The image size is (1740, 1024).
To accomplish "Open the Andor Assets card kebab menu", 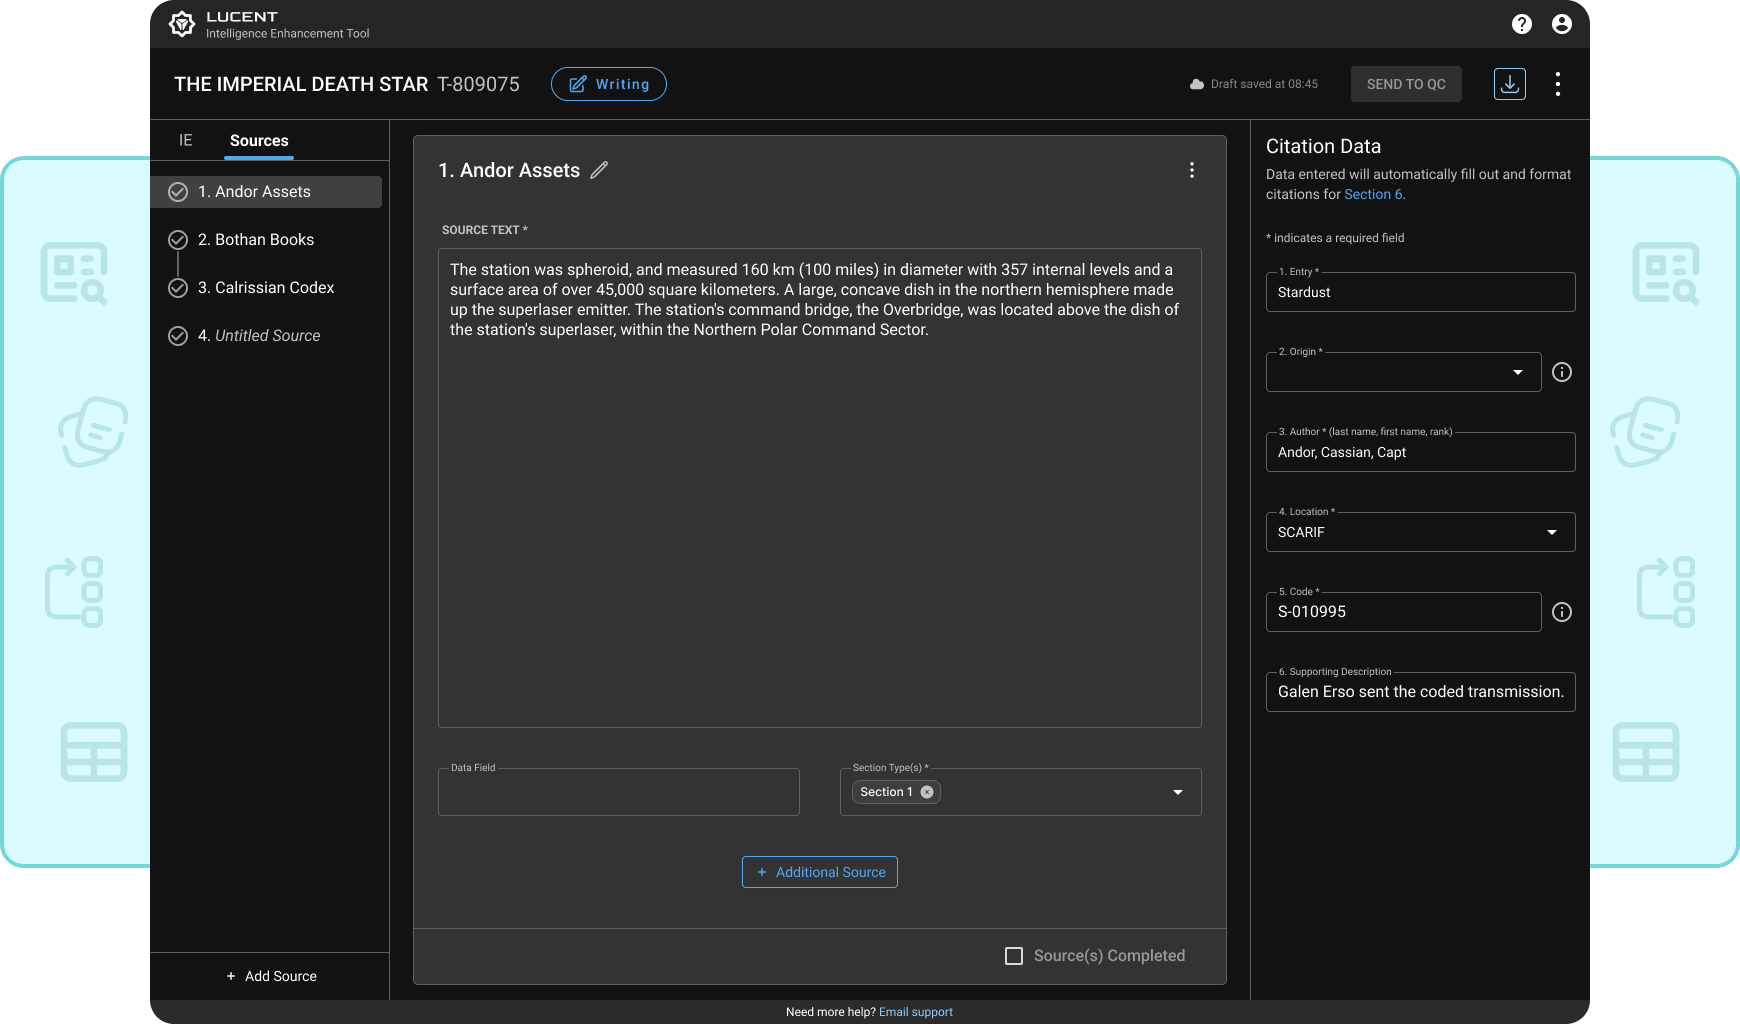I will pos(1192,170).
